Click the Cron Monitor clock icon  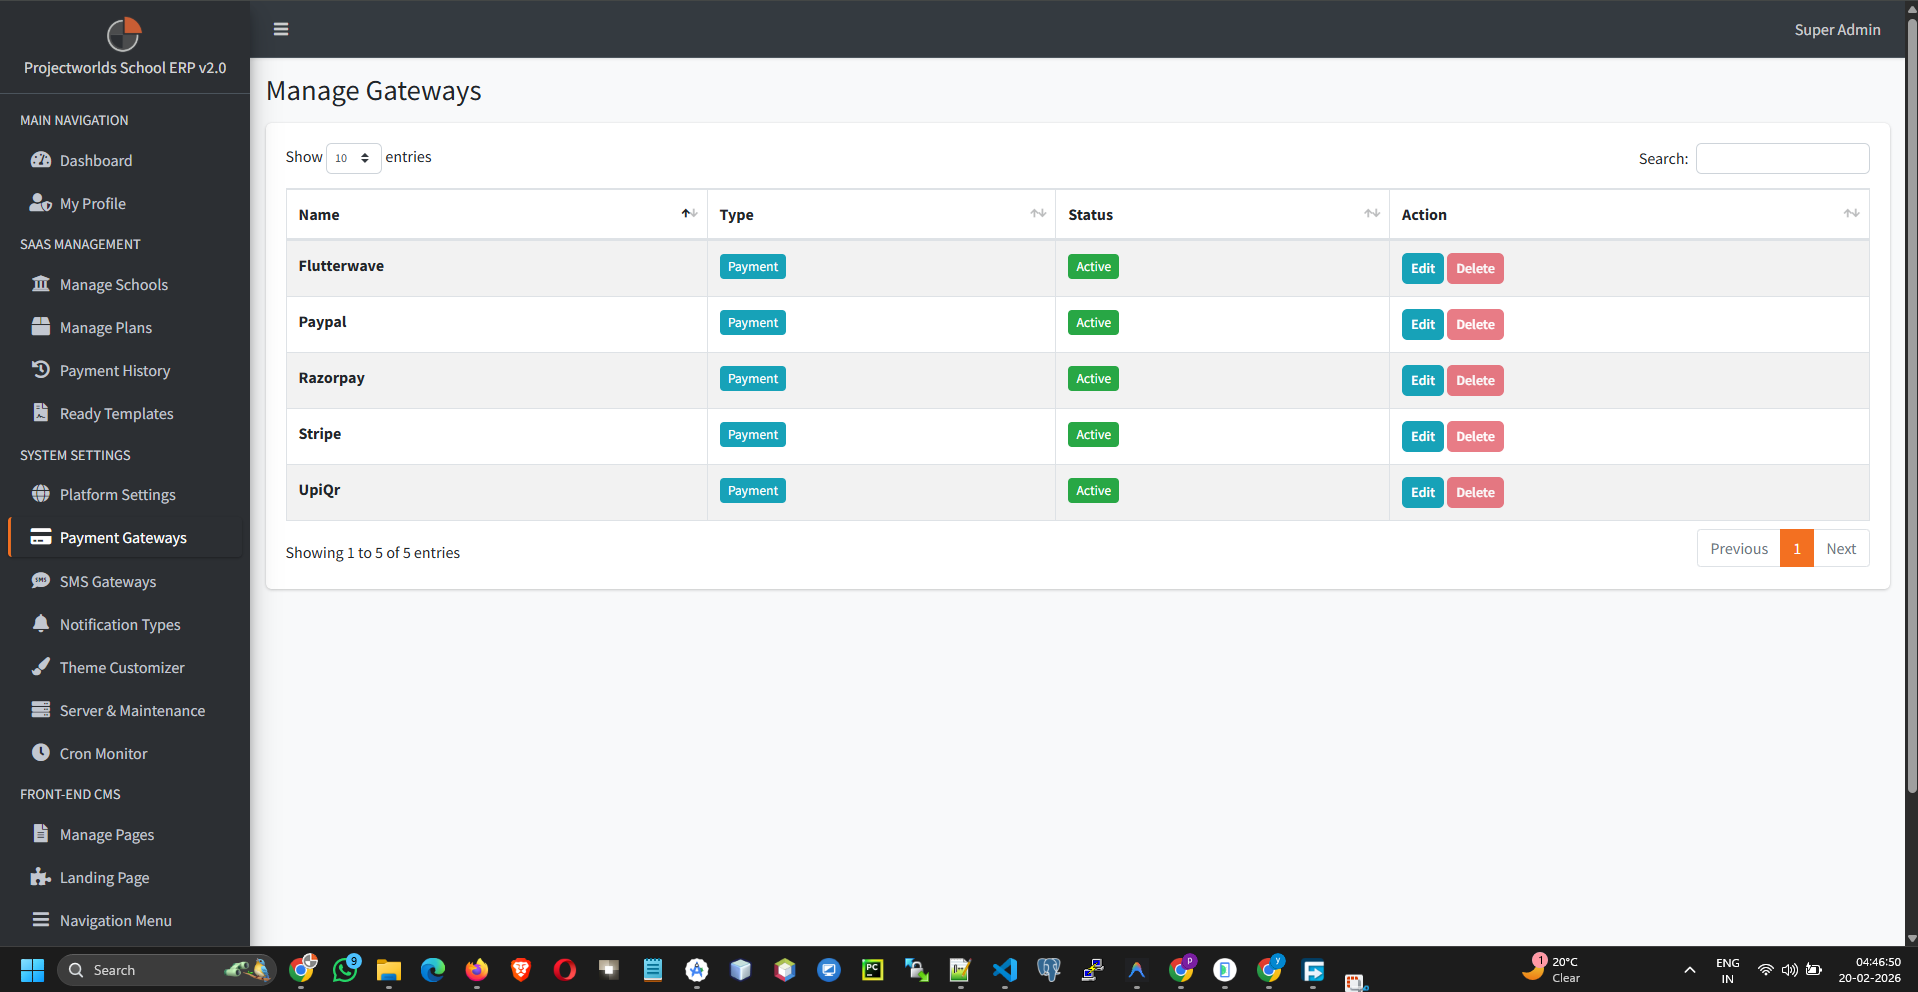[41, 753]
